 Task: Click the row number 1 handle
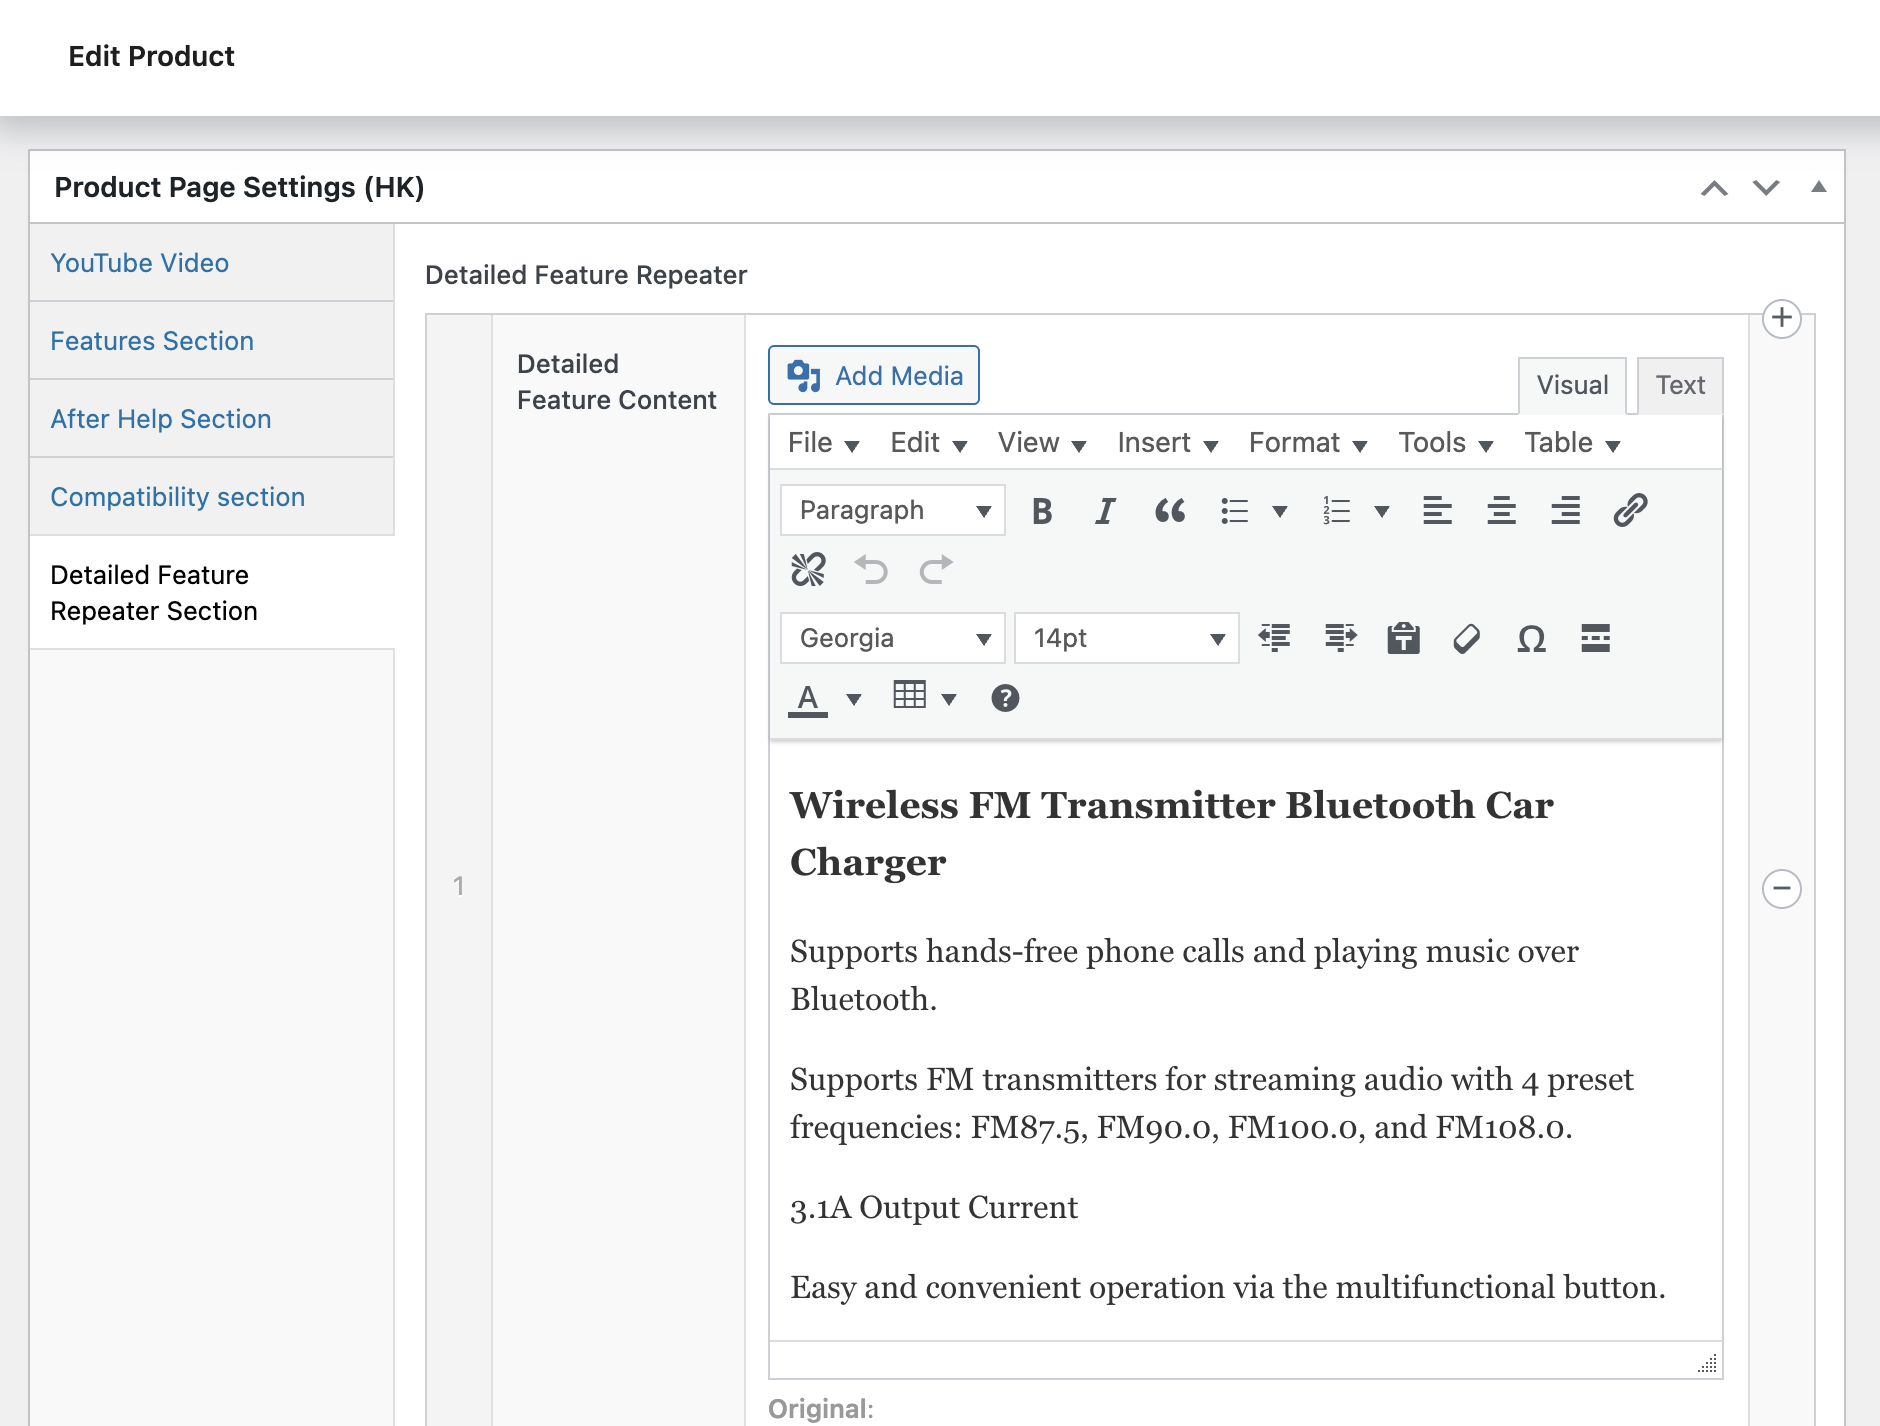[x=459, y=886]
